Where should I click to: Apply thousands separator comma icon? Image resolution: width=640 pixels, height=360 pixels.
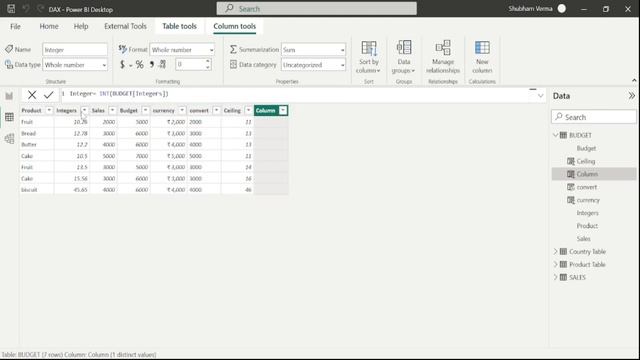(152, 64)
